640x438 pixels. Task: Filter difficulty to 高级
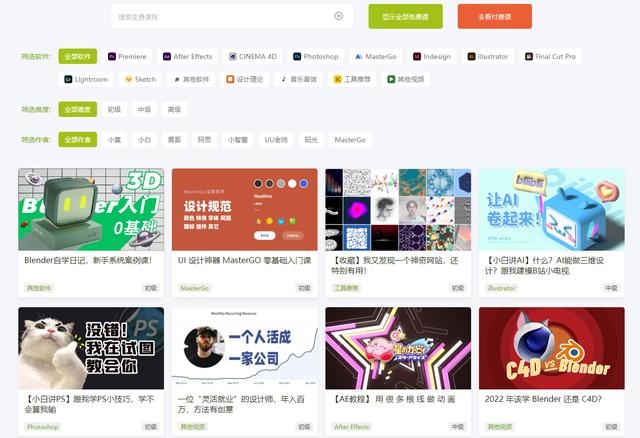point(174,109)
